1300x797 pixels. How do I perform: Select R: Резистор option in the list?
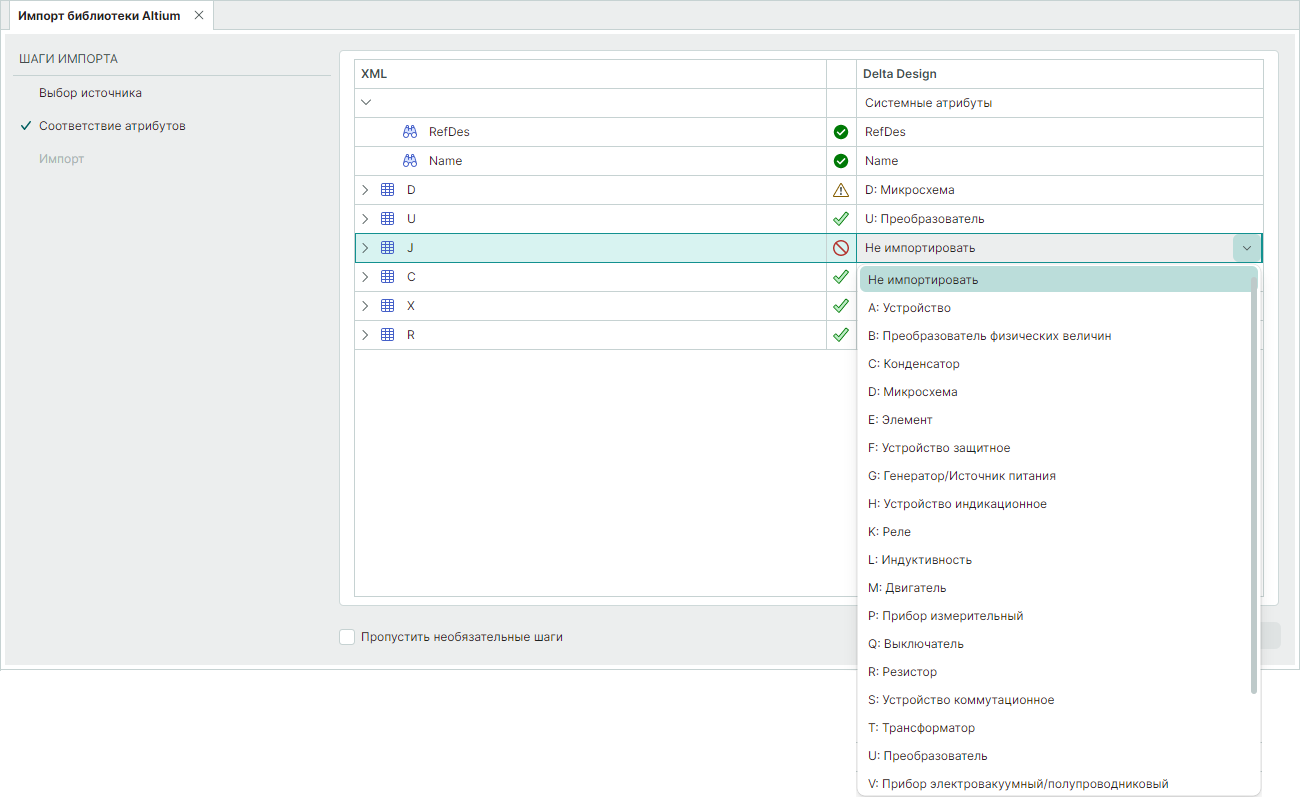[902, 672]
